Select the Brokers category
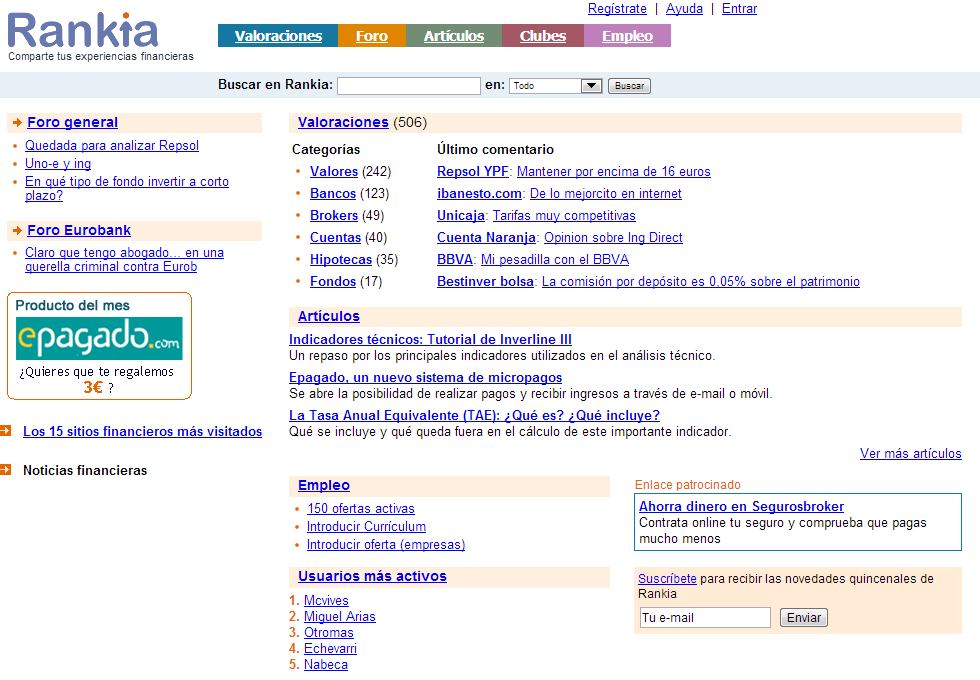Screen dimensions: 980x680 [x=334, y=216]
